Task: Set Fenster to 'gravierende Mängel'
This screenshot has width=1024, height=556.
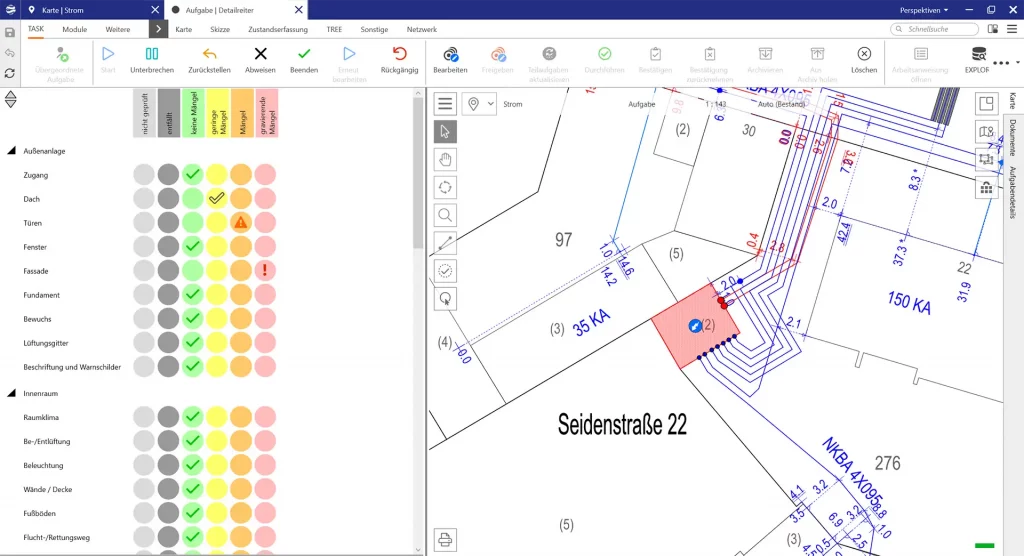Action: point(265,247)
